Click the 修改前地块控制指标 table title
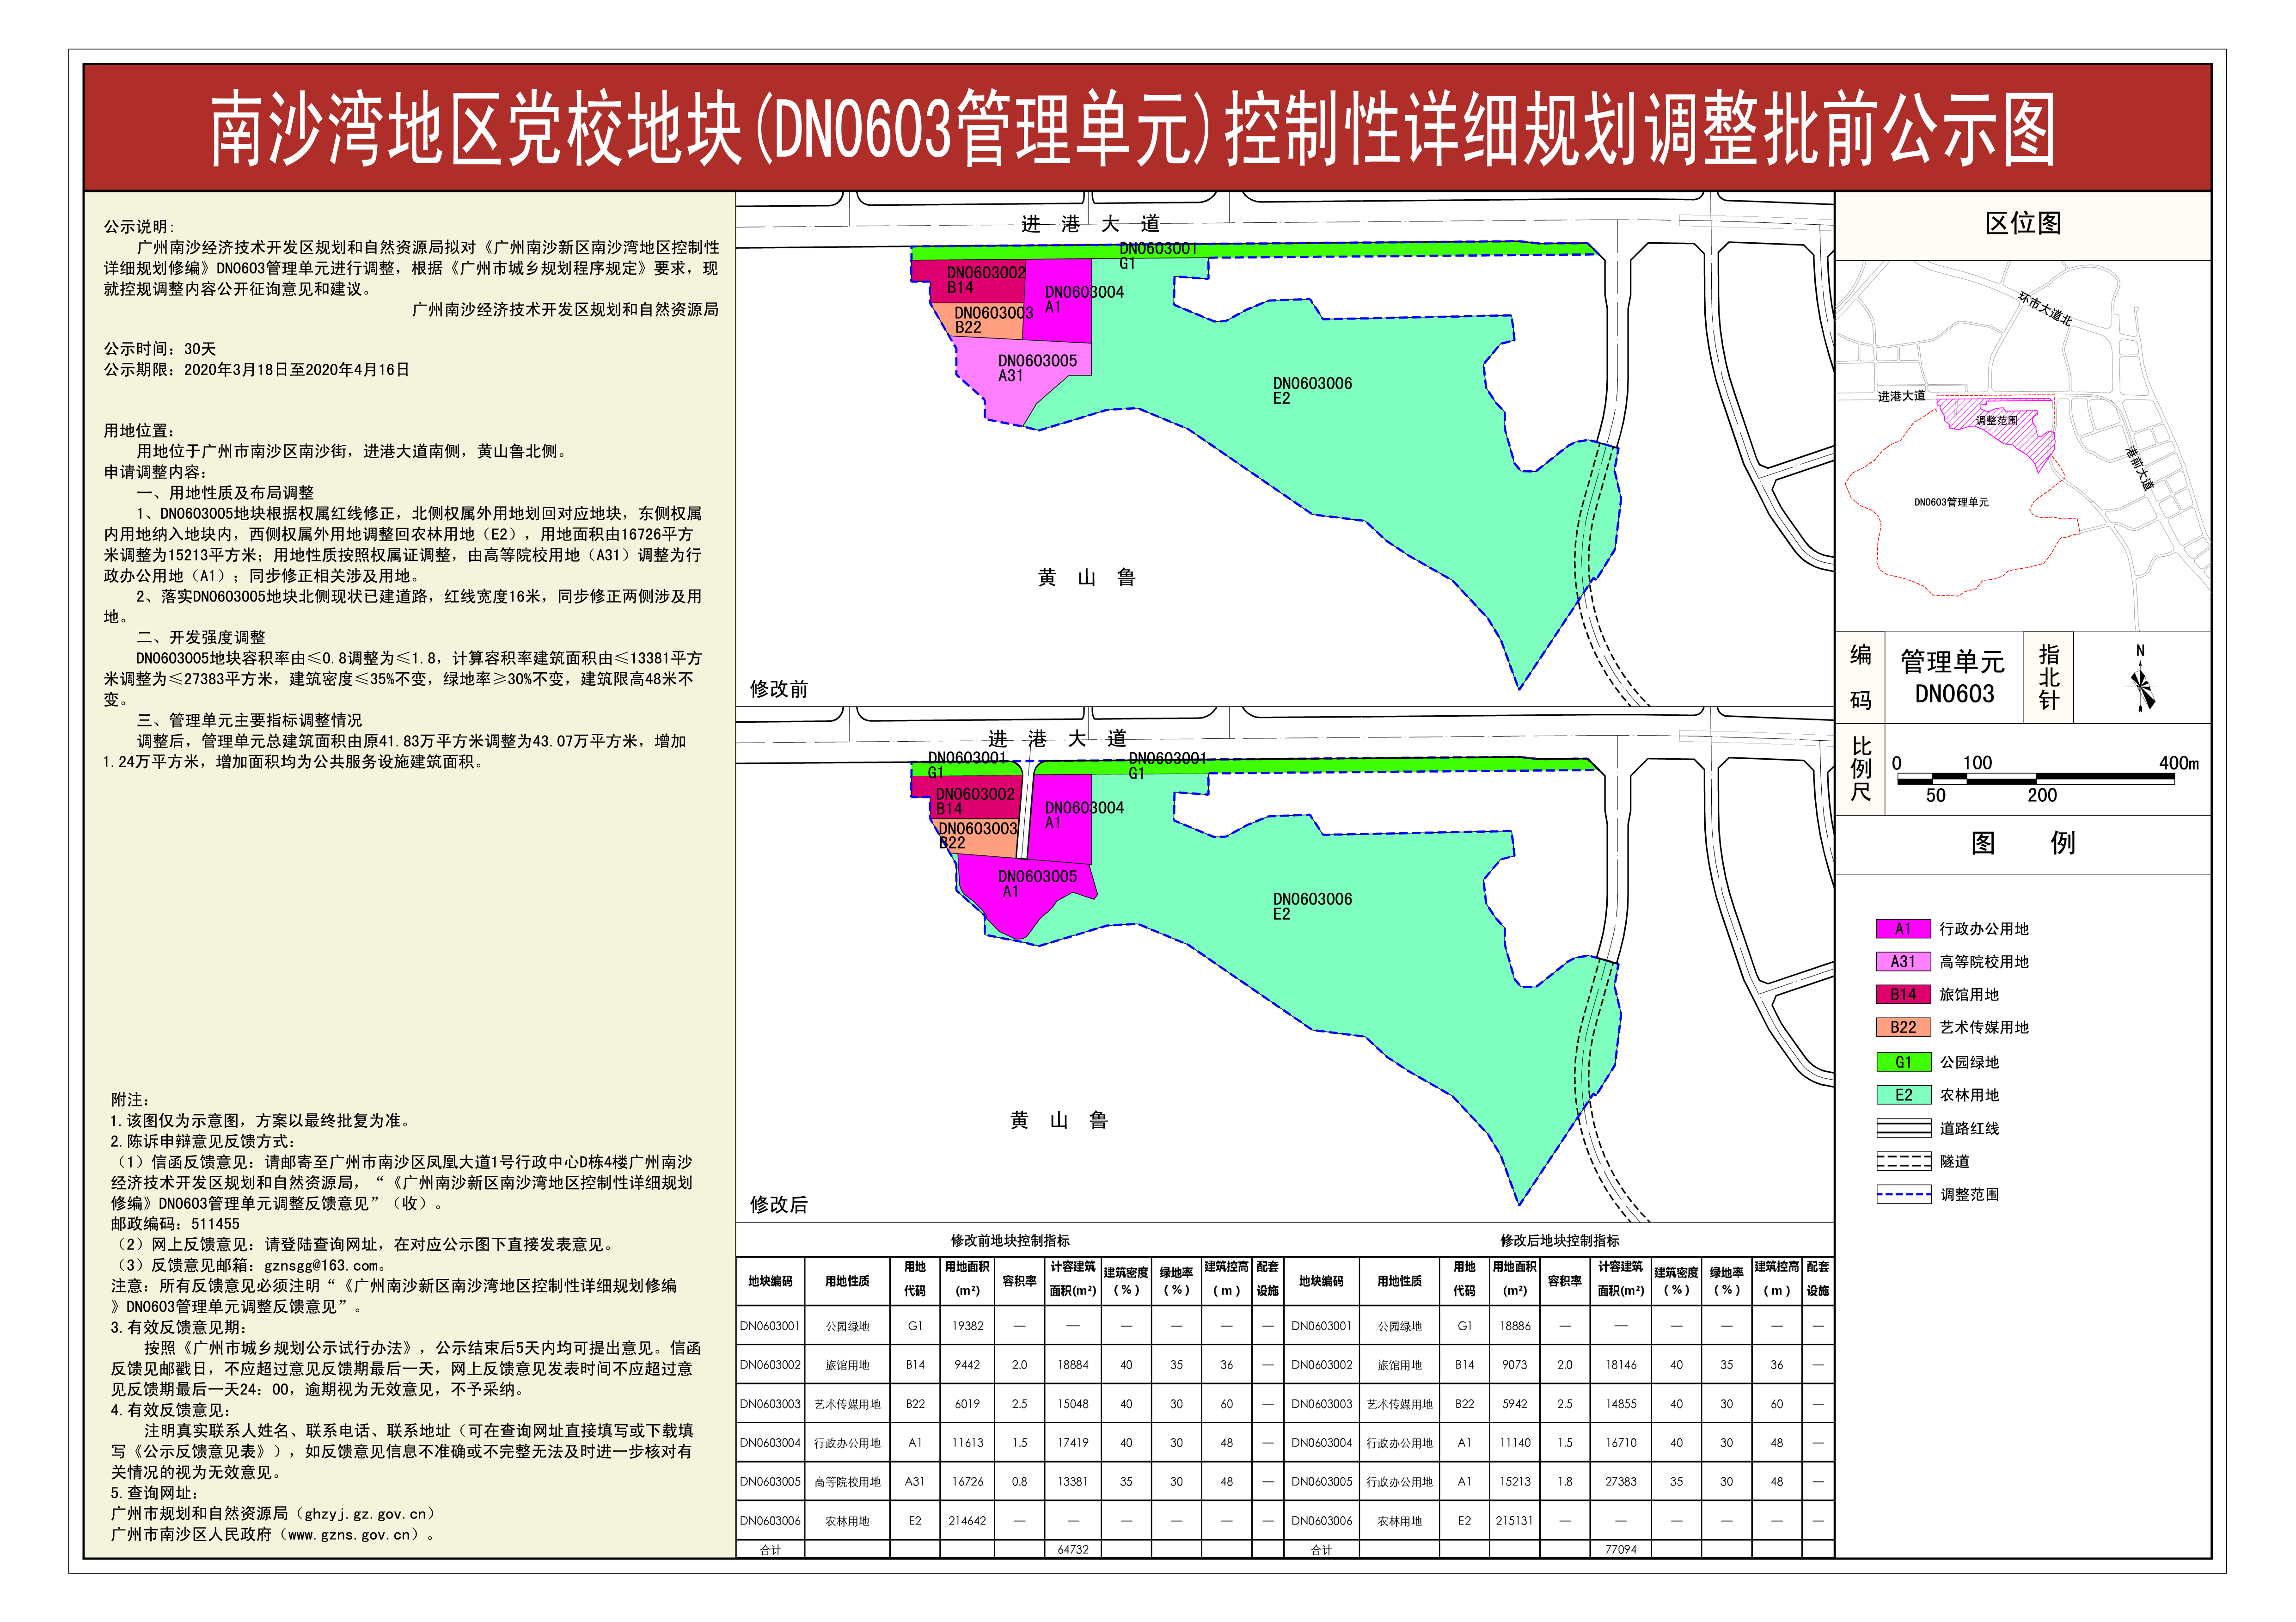 point(1010,1241)
